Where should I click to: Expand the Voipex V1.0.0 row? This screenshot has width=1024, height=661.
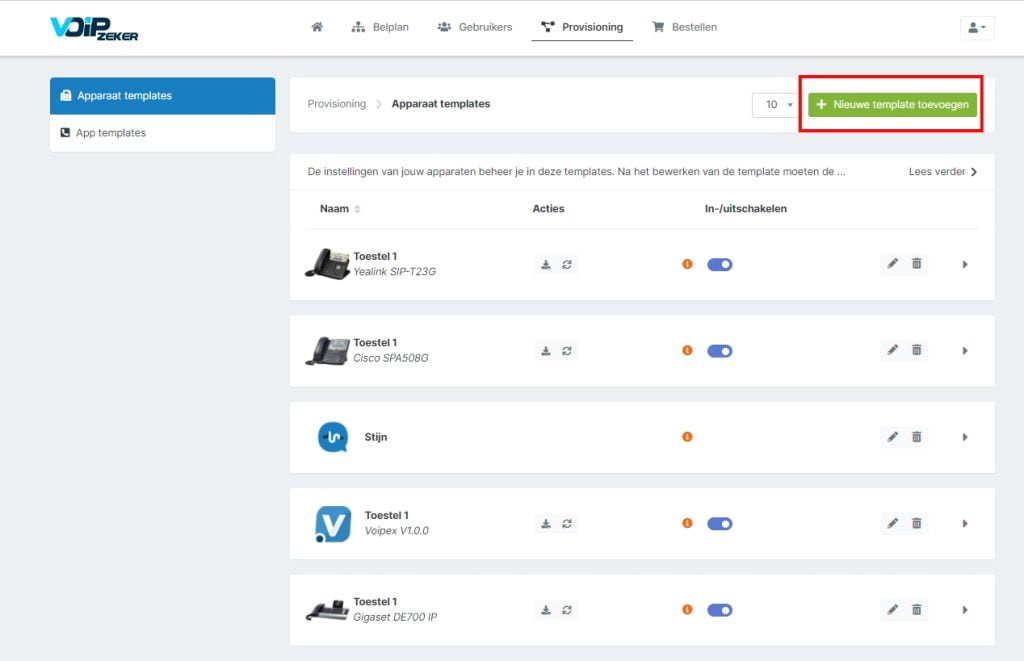point(965,524)
